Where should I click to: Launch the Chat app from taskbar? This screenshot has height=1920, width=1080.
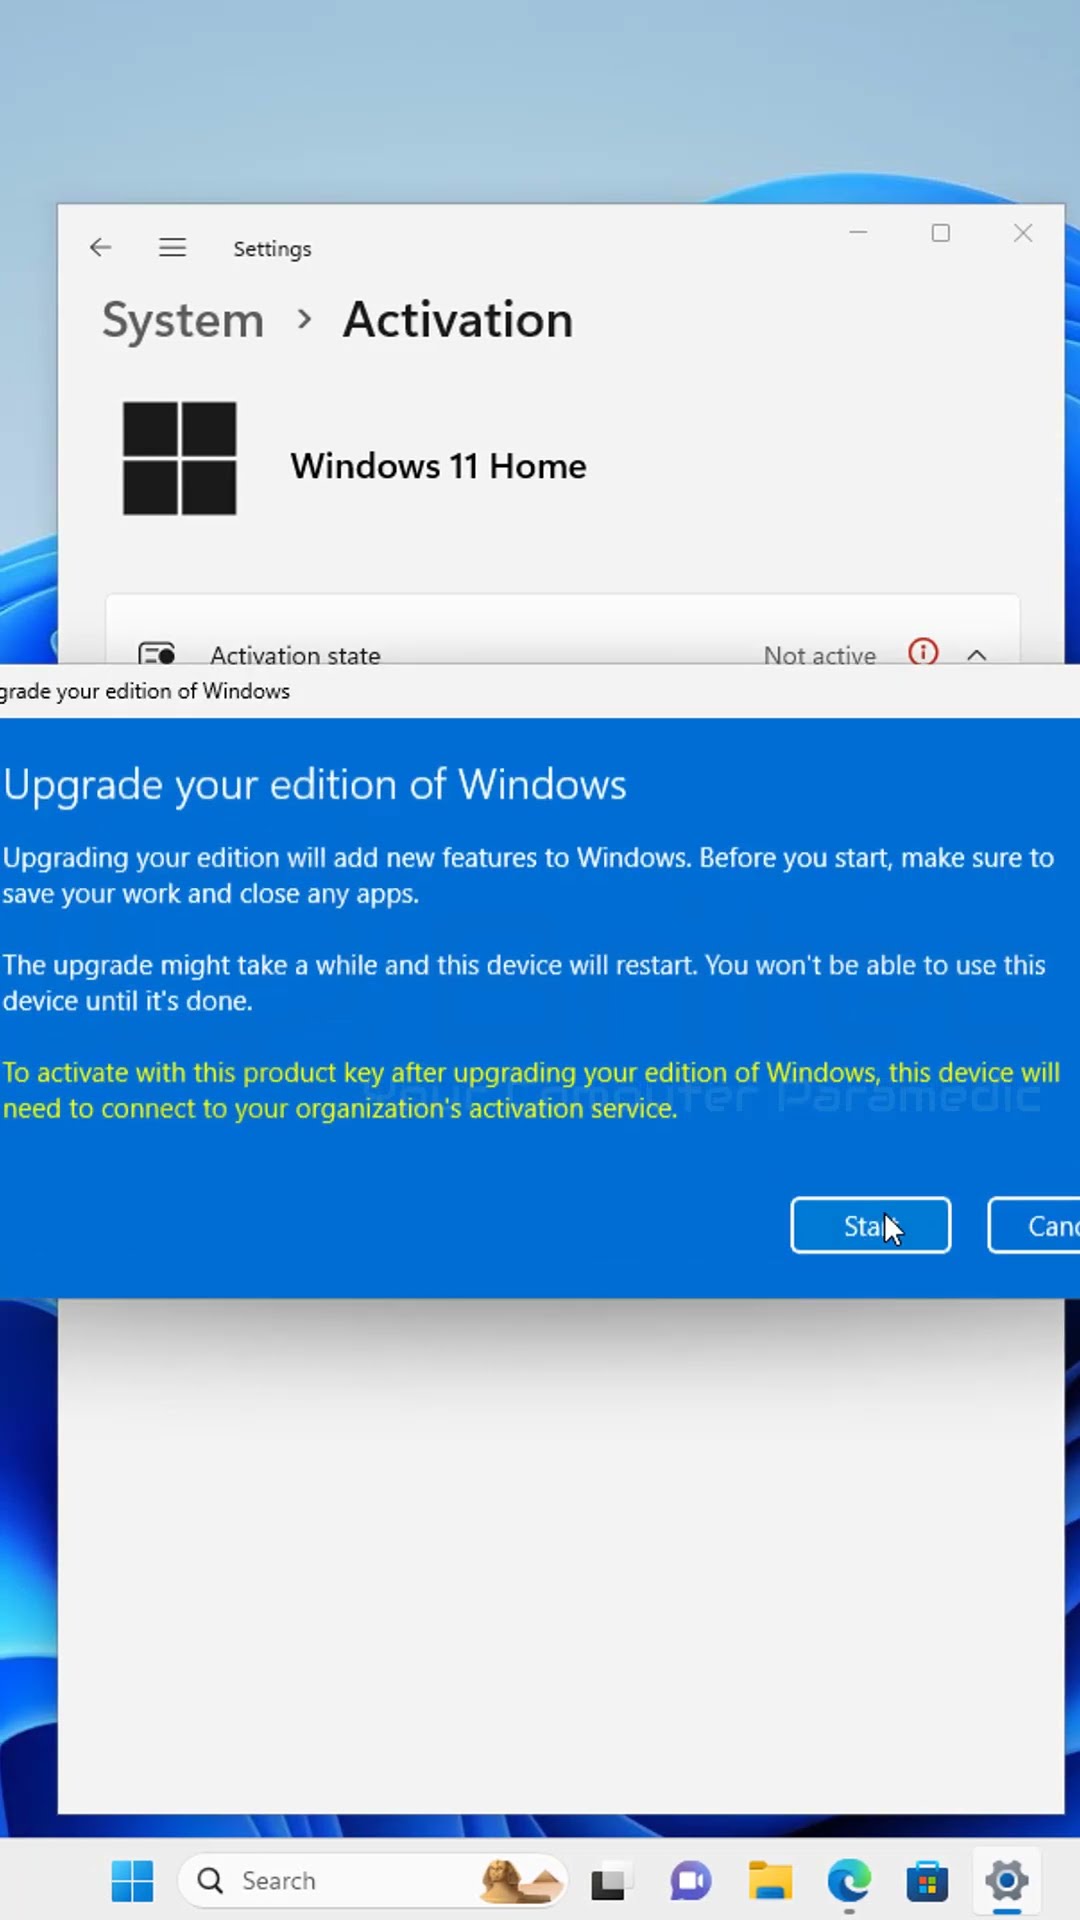(x=690, y=1881)
